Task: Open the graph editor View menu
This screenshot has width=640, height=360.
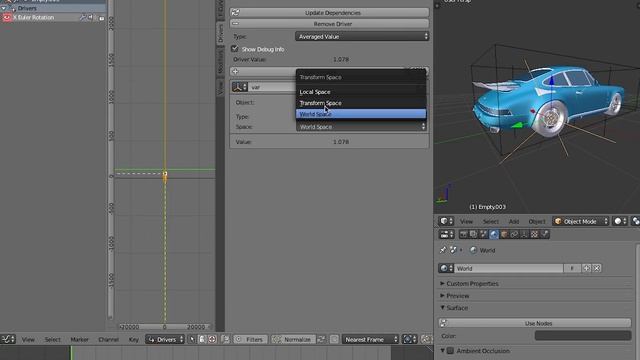Action: point(28,339)
